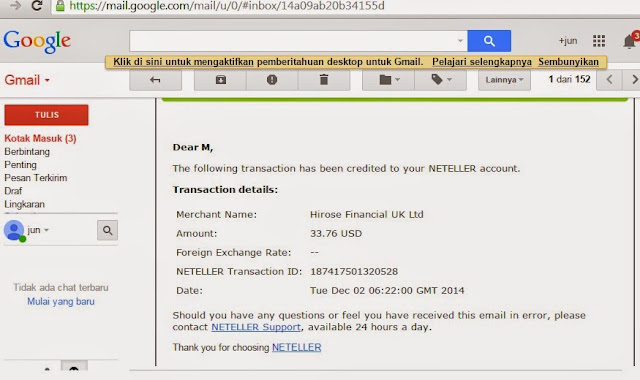640x380 pixels.
Task: Click the transaction ID 187417501320528
Action: tap(354, 271)
